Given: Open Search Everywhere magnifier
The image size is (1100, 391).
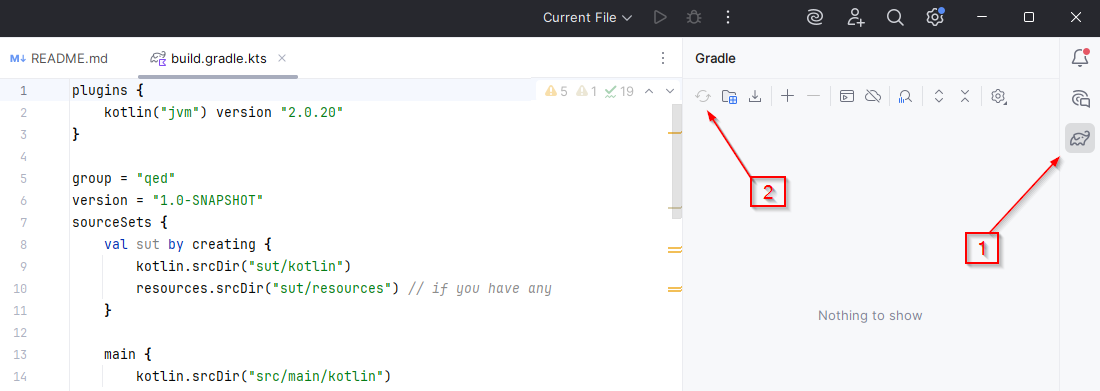Looking at the screenshot, I should click(894, 18).
